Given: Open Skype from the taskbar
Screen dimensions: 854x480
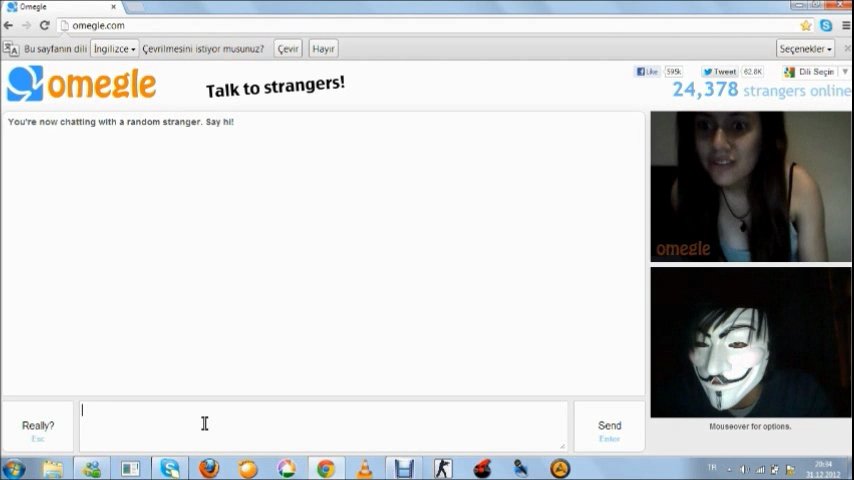Looking at the screenshot, I should (169, 469).
